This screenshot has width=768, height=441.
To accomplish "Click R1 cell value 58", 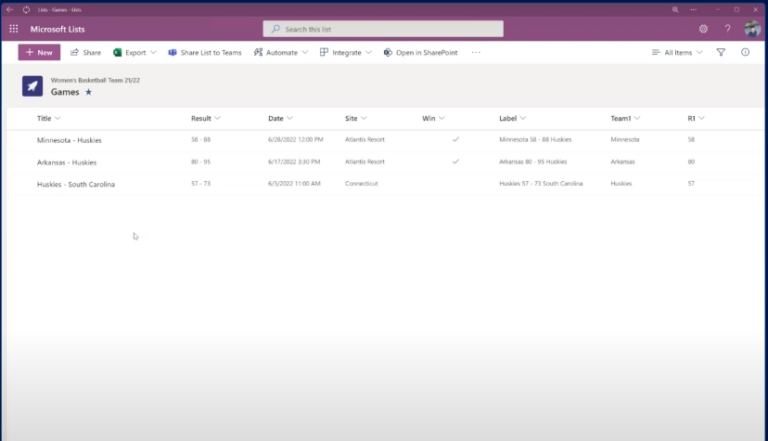I will click(x=691, y=139).
